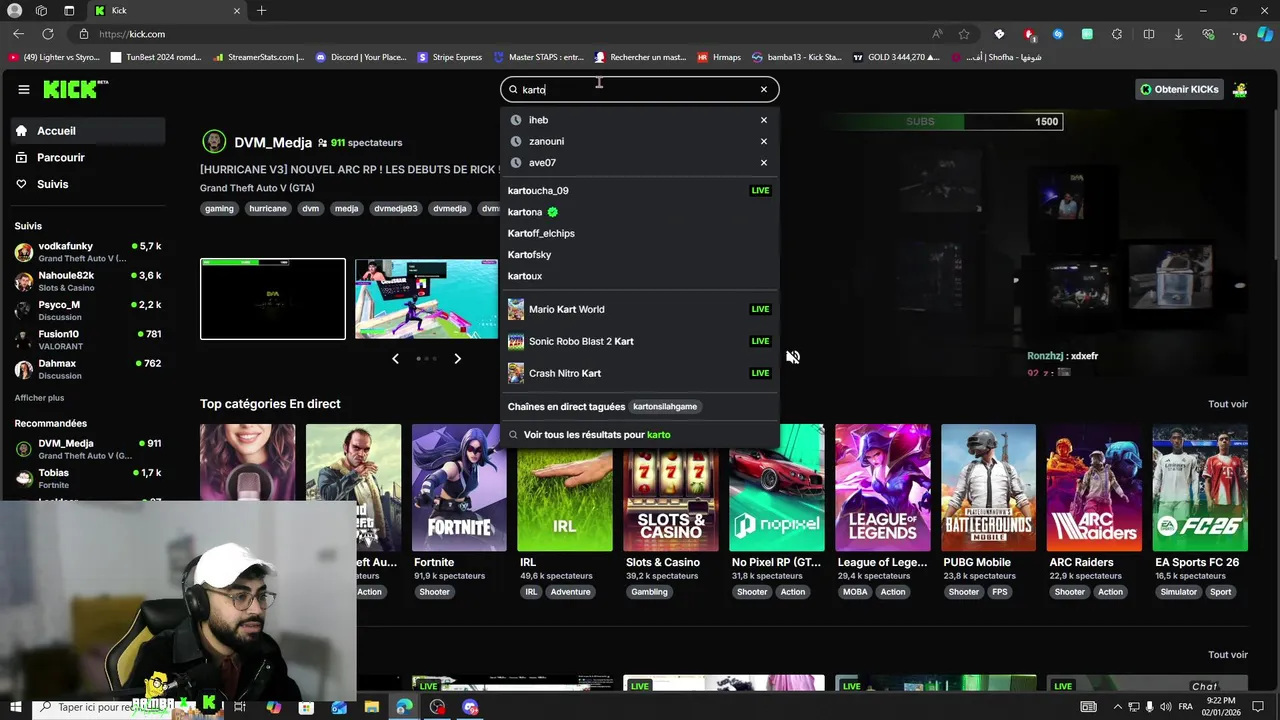Open followed channel vodkafunky
Image resolution: width=1280 pixels, height=720 pixels.
[x=87, y=251]
